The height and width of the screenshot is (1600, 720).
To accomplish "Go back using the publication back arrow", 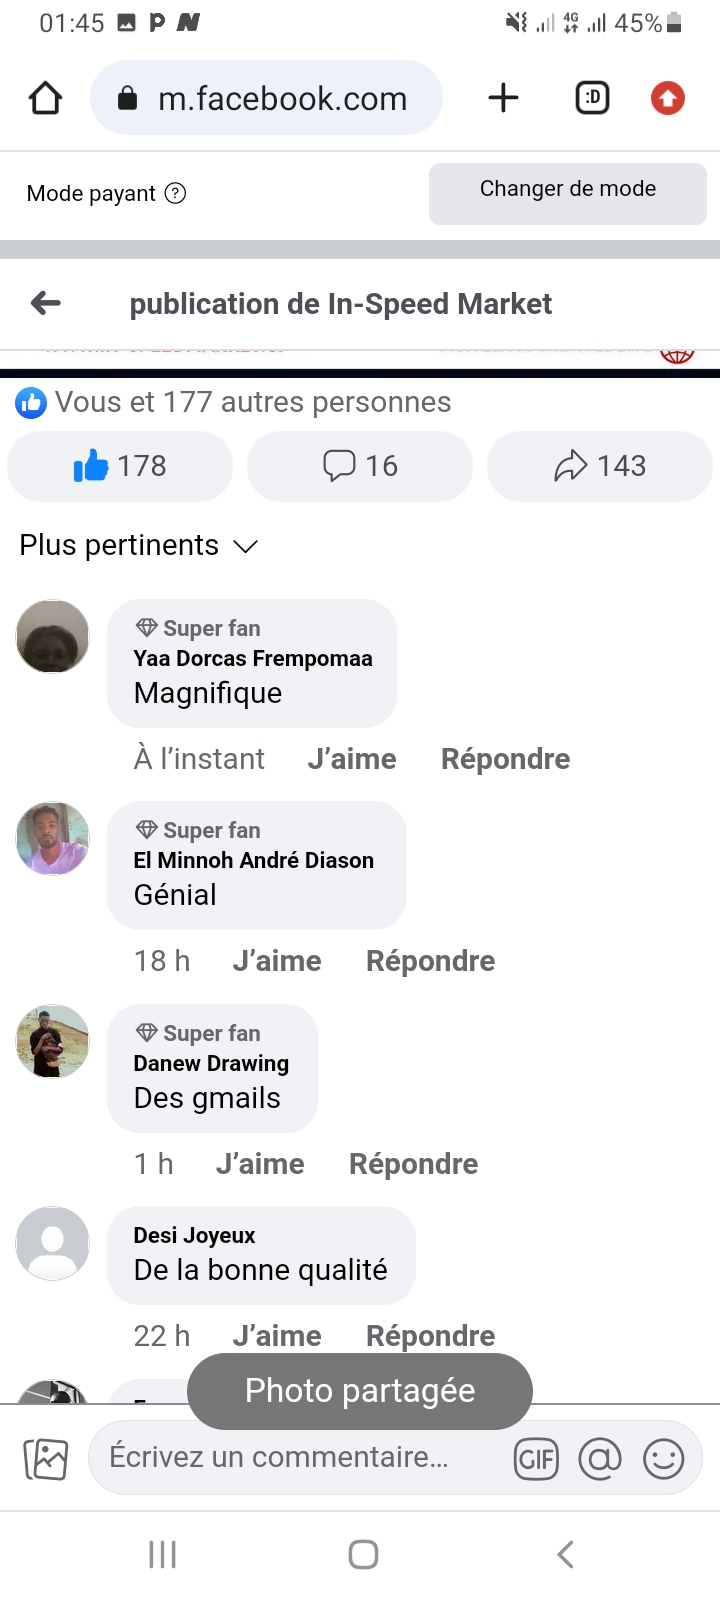I will click(x=46, y=303).
